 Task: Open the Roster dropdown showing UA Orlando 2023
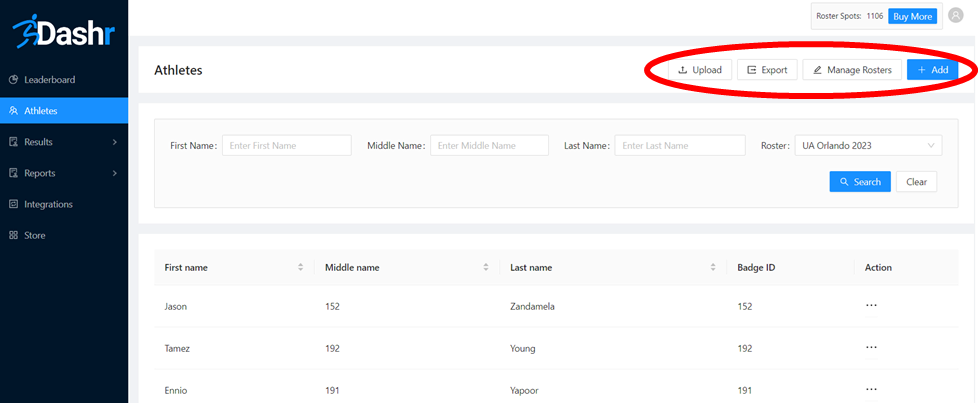(868, 146)
